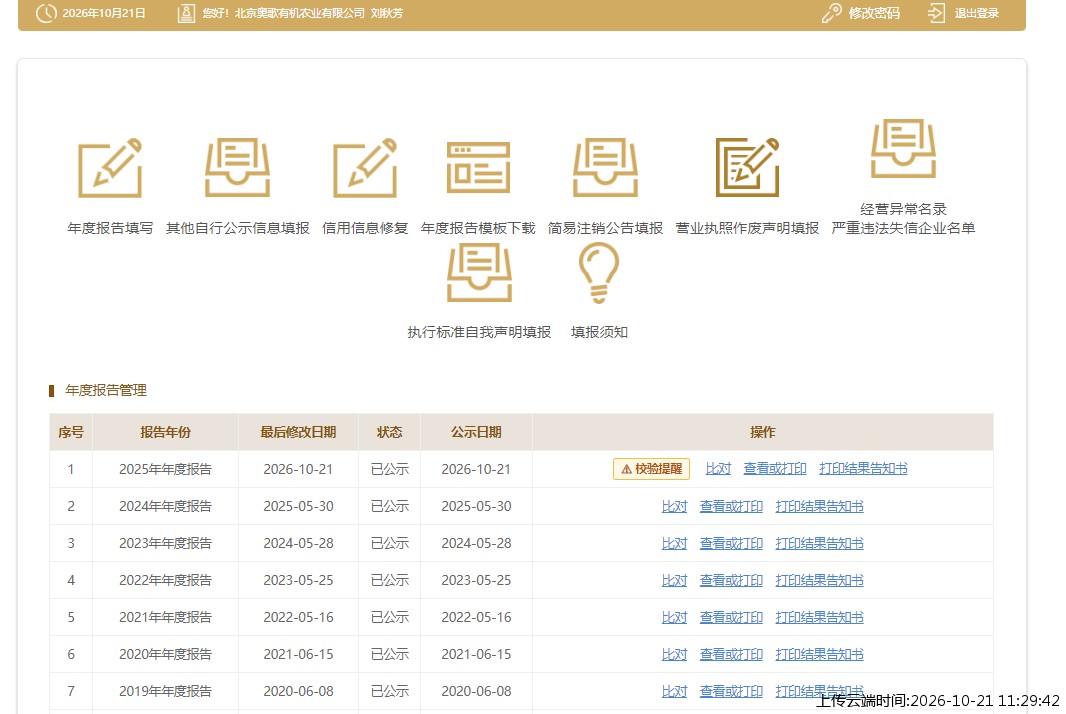The height and width of the screenshot is (714, 1066).
Task: Open the 经营异常名录 严重违法失信企业名单 icon
Action: (x=903, y=148)
